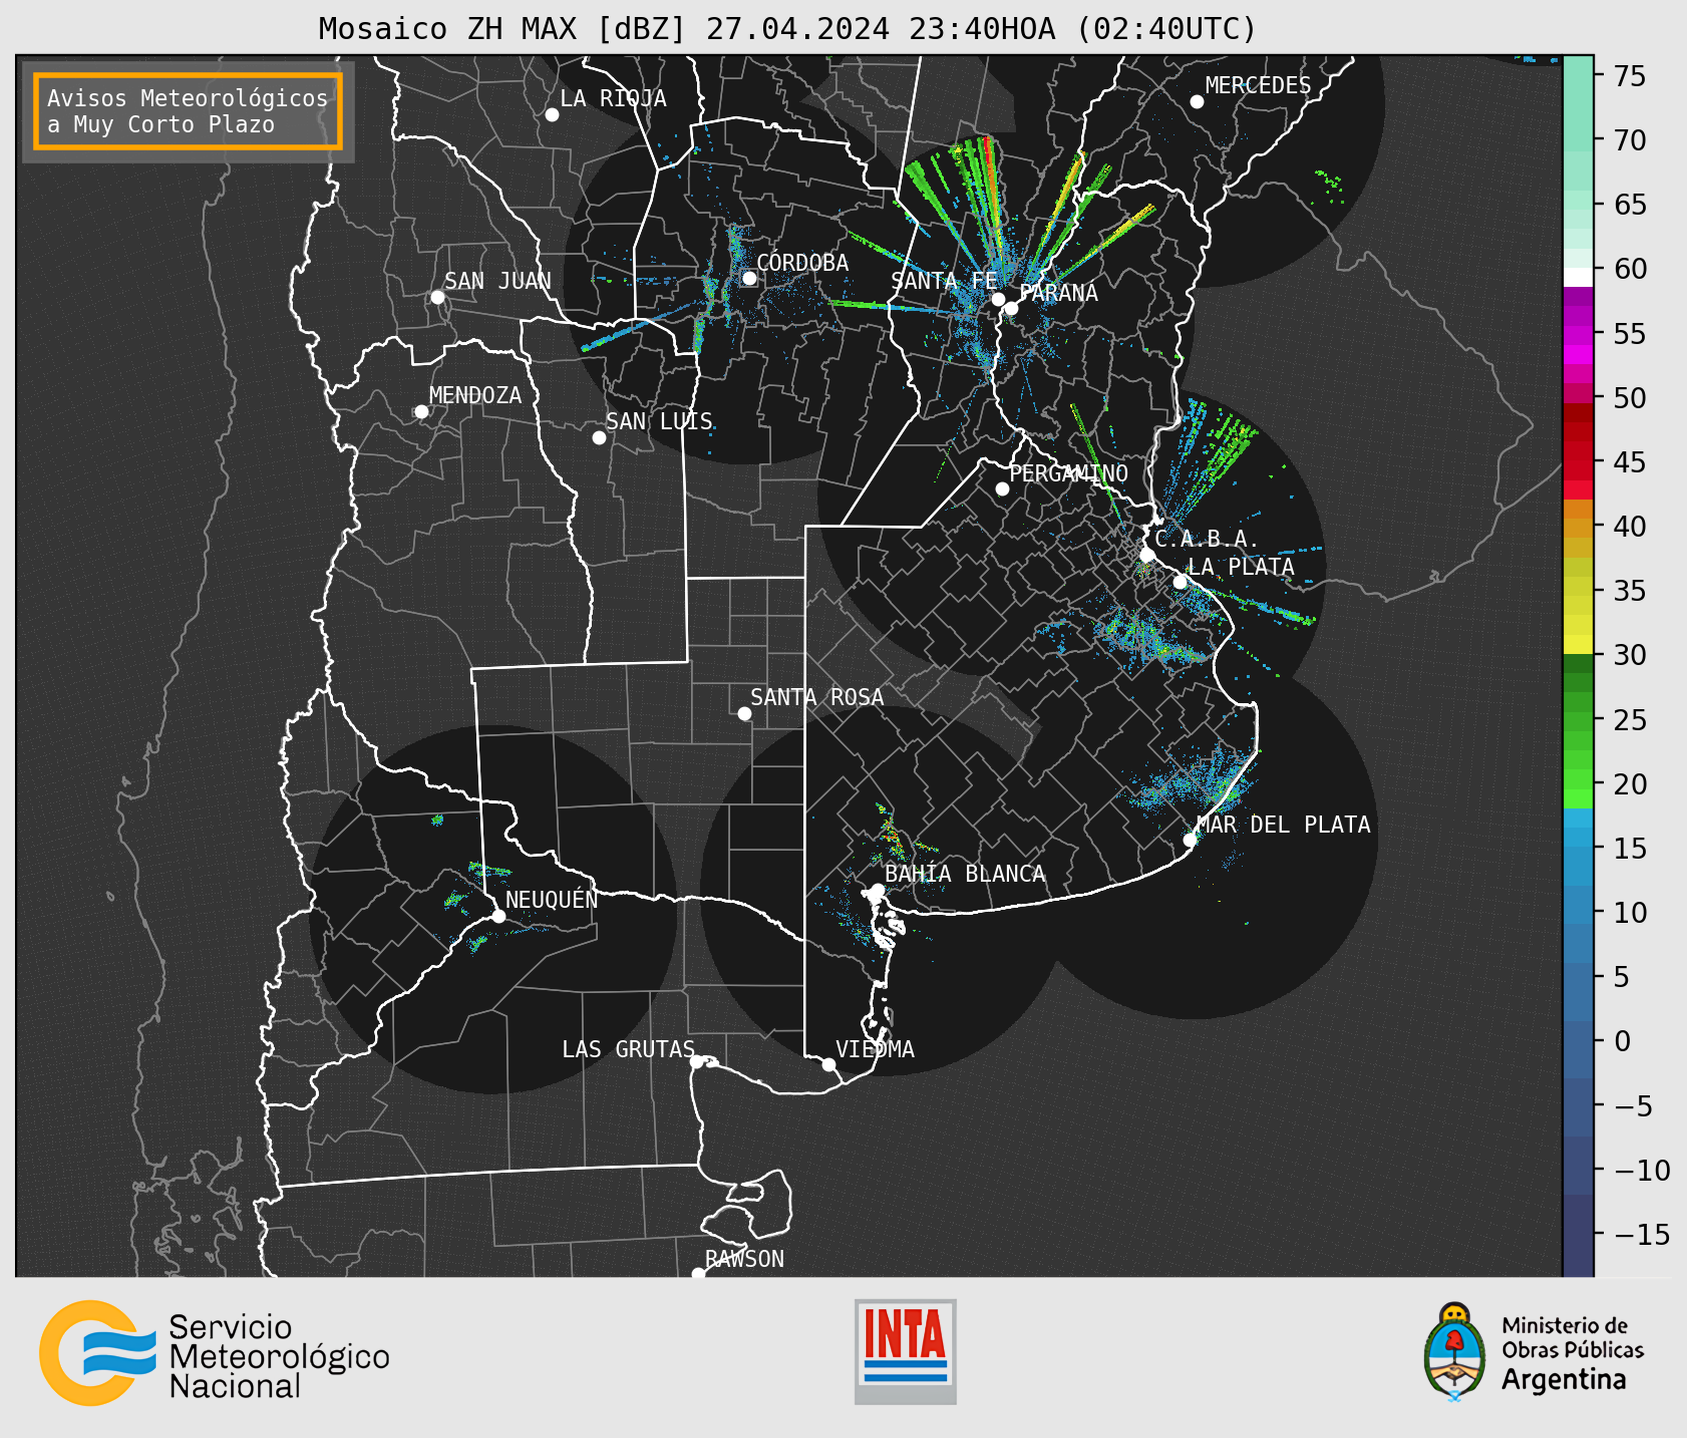Click the PARANÁ city marker dot

pos(1011,308)
